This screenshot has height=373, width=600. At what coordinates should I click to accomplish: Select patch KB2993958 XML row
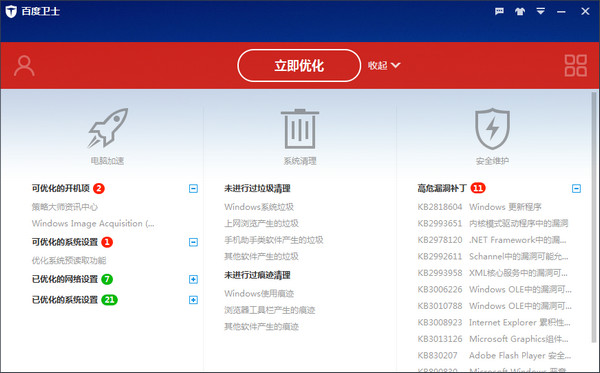[x=493, y=273]
